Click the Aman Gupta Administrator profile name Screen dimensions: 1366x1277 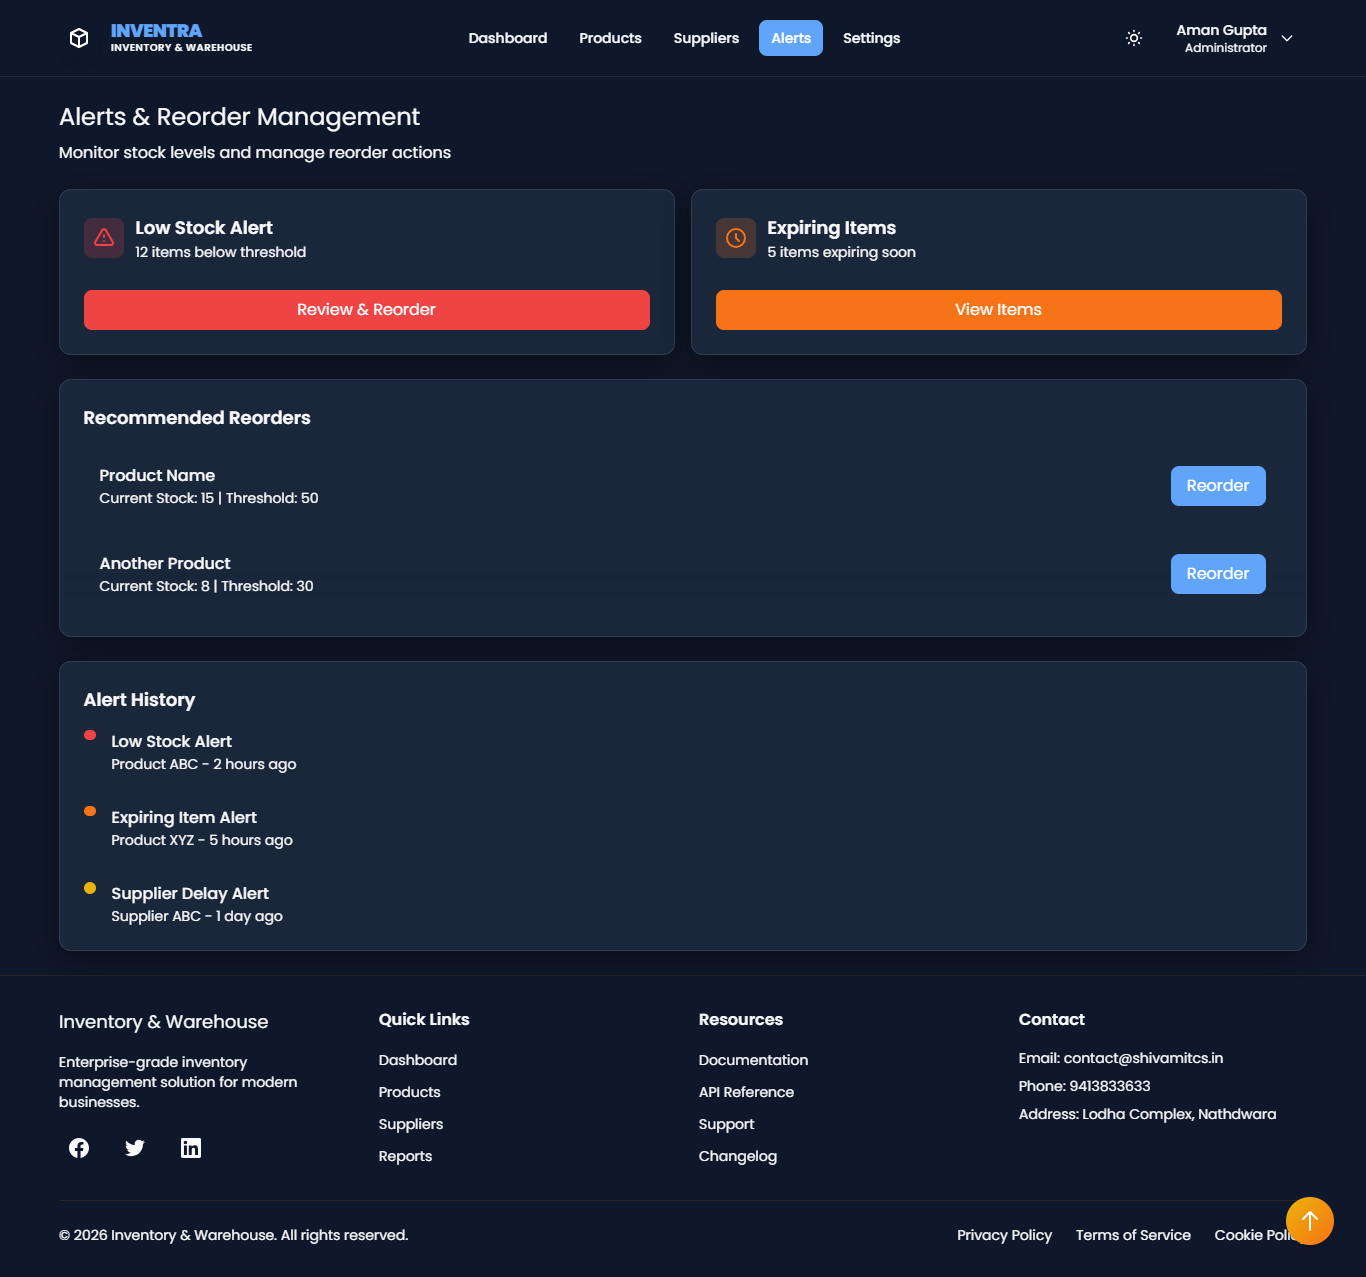pyautogui.click(x=1222, y=38)
